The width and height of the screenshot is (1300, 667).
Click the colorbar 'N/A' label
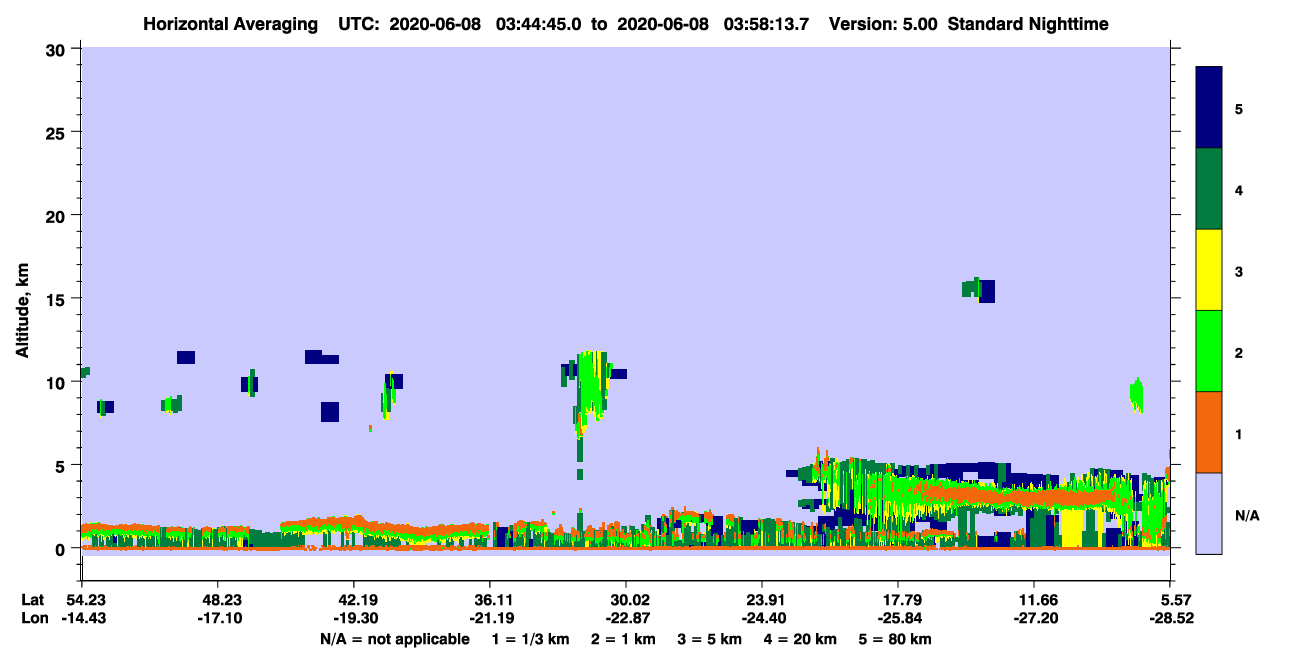point(1247,516)
